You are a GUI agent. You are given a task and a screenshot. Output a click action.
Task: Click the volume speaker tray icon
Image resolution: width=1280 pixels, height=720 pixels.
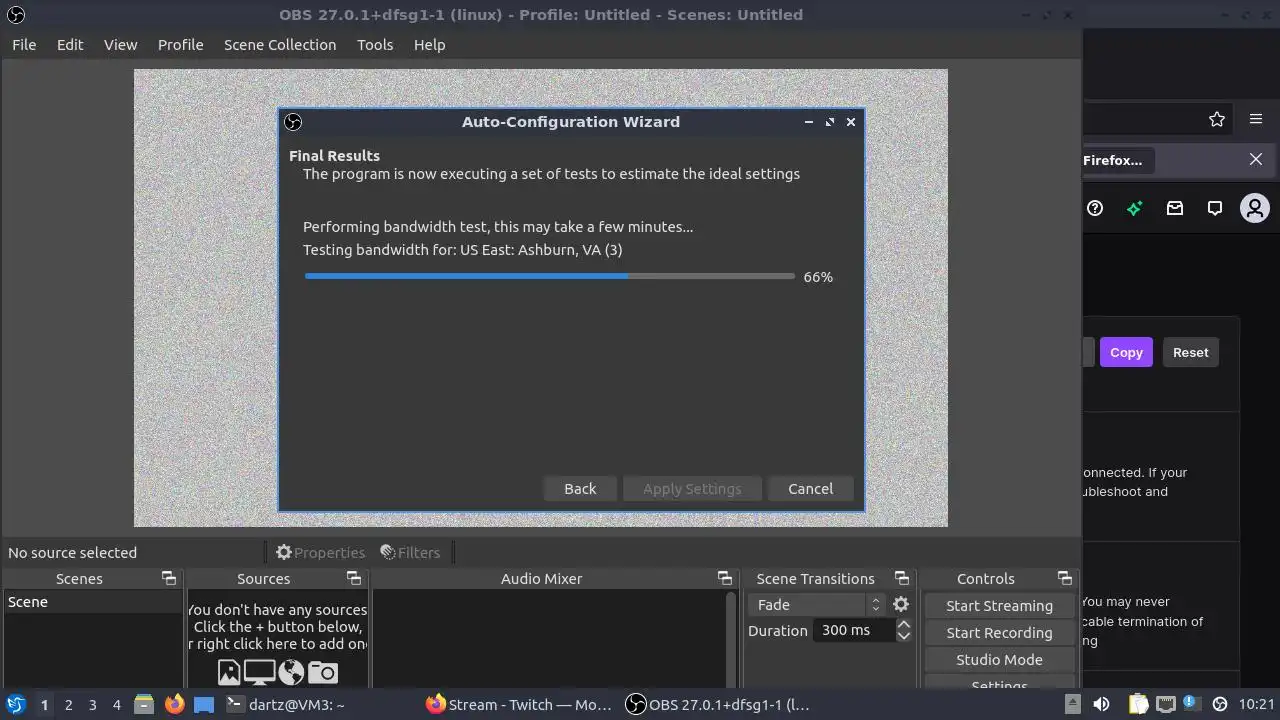point(1101,704)
